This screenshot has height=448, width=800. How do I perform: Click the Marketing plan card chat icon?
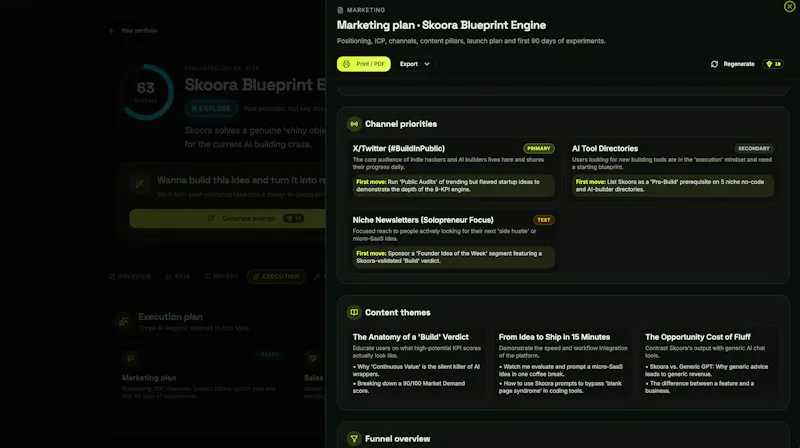click(x=131, y=358)
